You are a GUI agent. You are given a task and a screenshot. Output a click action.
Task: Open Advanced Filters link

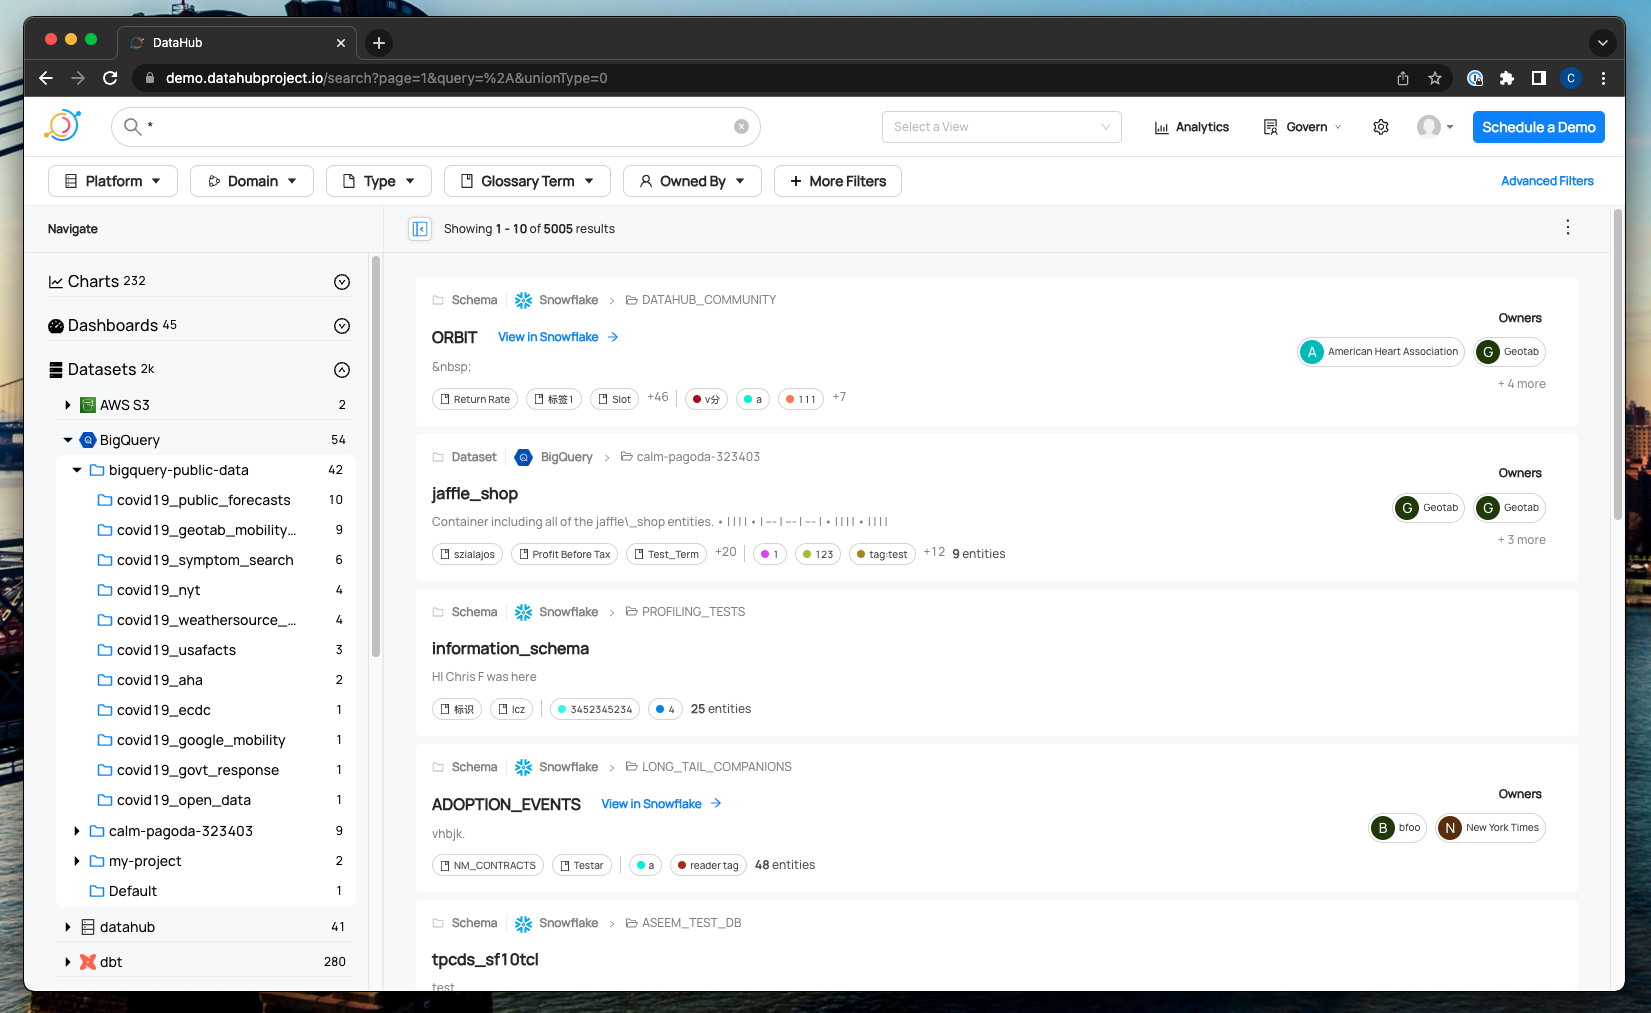point(1547,181)
